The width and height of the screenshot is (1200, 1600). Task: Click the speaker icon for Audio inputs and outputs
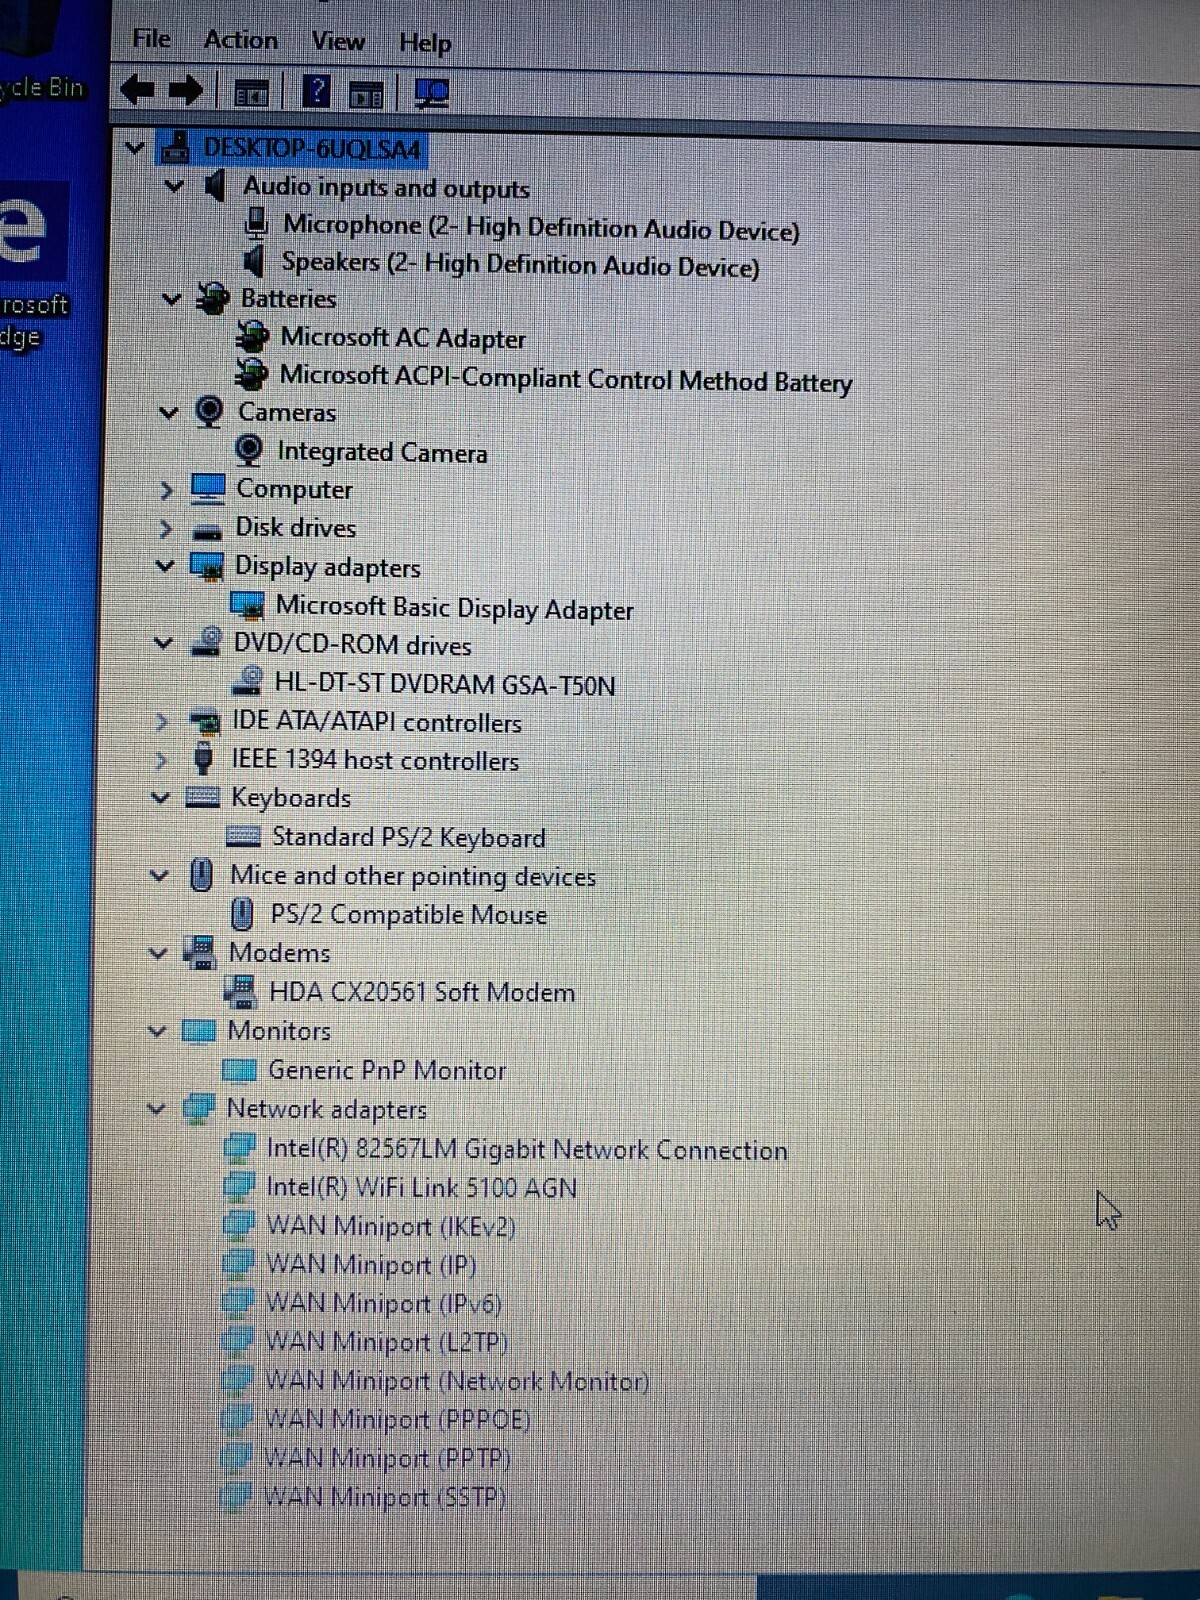coord(214,186)
